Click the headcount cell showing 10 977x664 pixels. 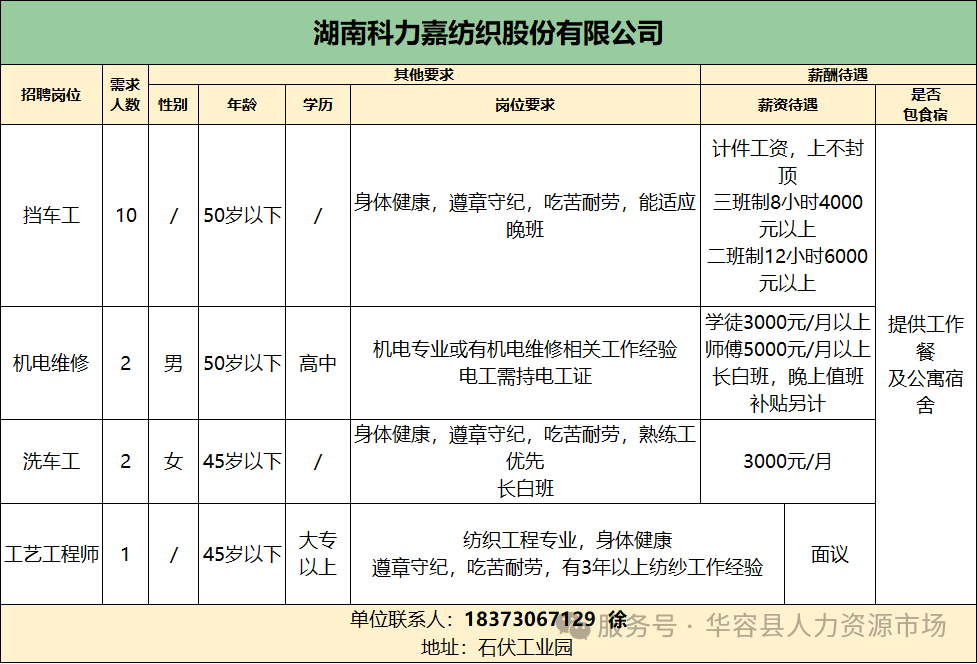point(125,216)
